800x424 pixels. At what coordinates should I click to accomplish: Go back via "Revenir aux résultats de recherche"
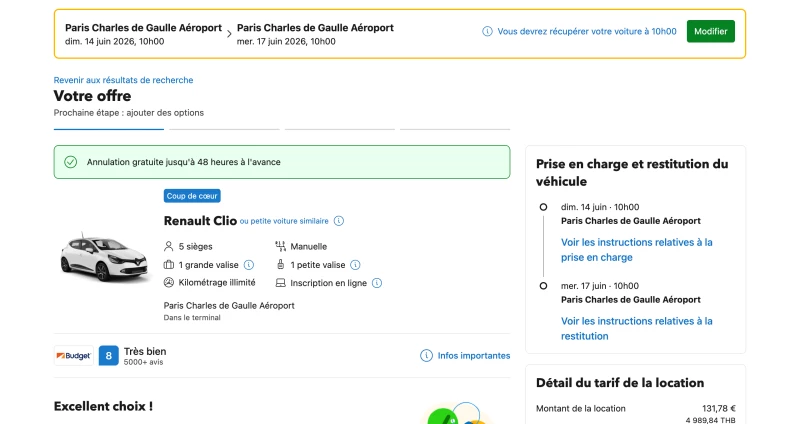(123, 80)
